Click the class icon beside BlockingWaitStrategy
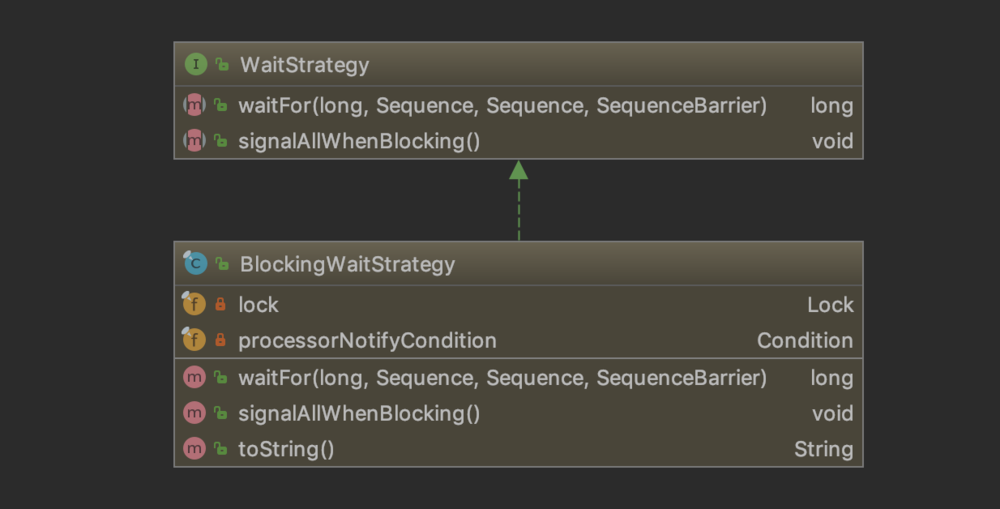Image resolution: width=1000 pixels, height=509 pixels. [x=195, y=264]
